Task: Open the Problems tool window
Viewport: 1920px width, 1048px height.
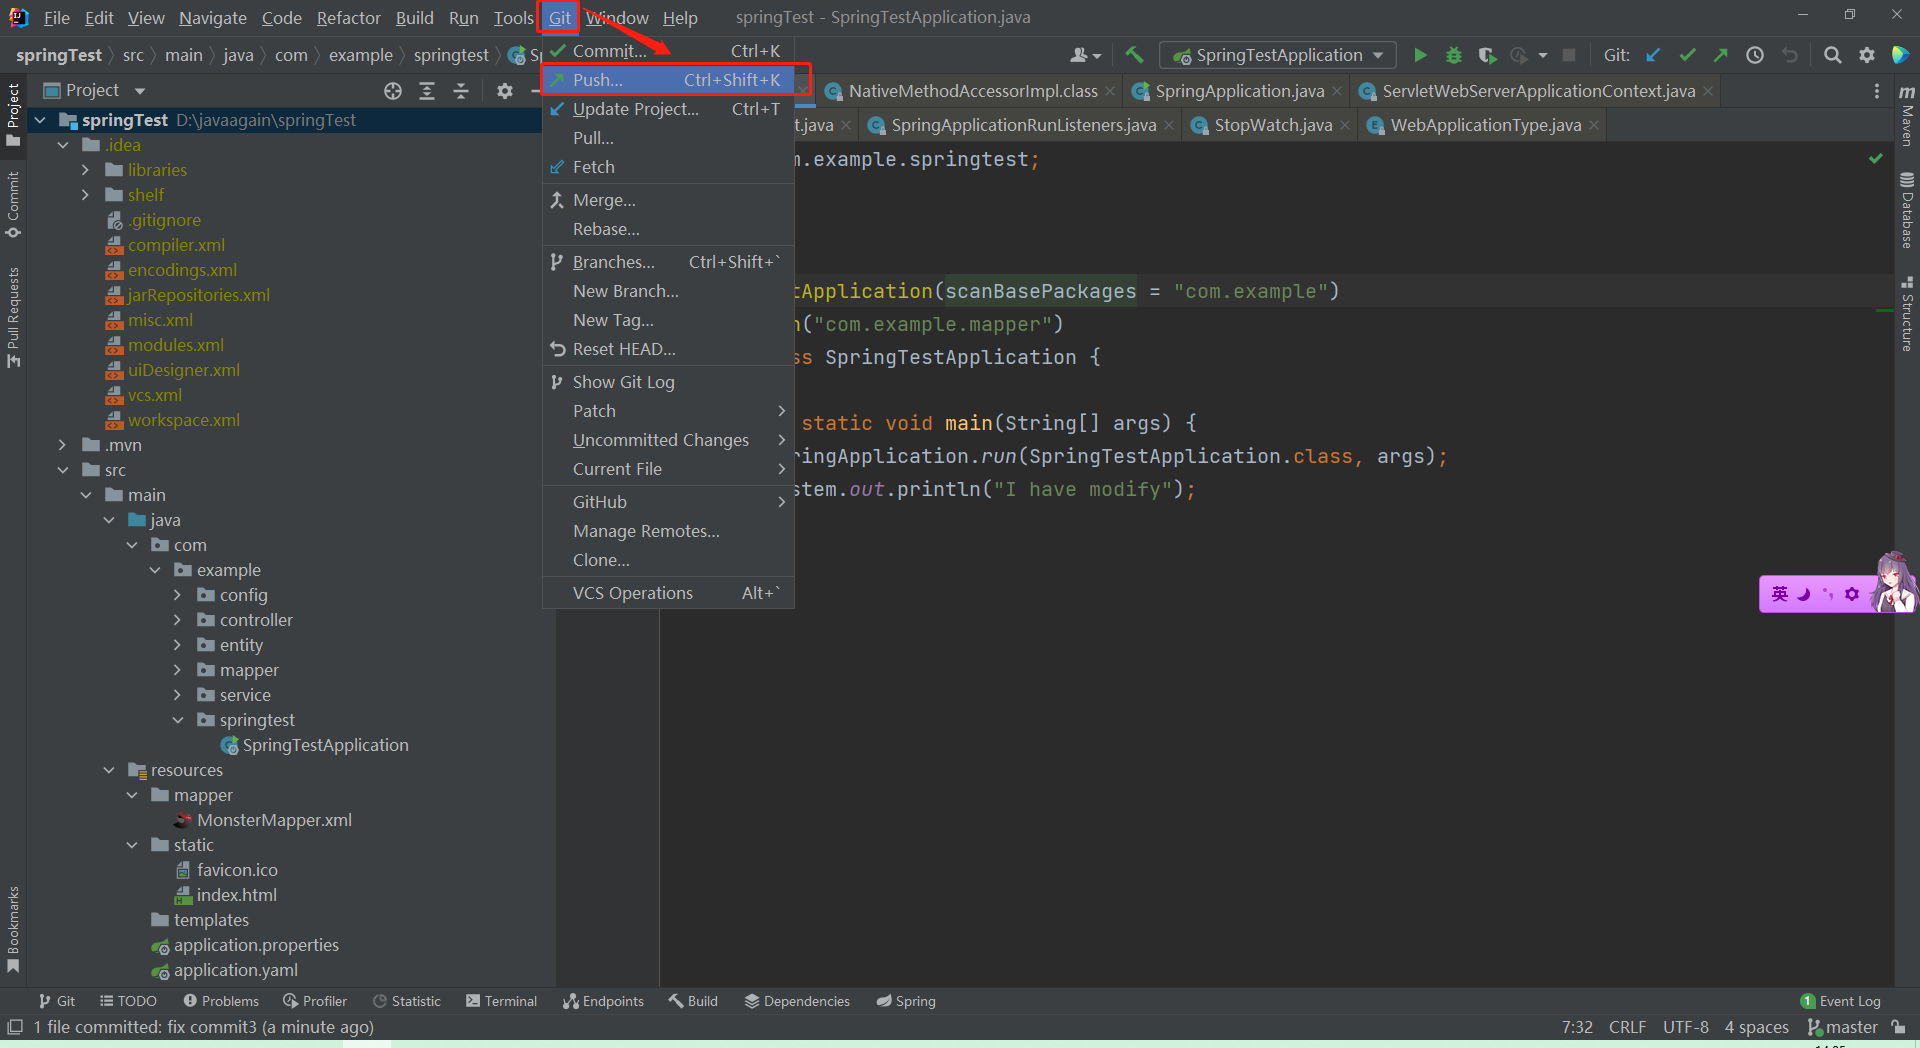Action: [x=221, y=1001]
